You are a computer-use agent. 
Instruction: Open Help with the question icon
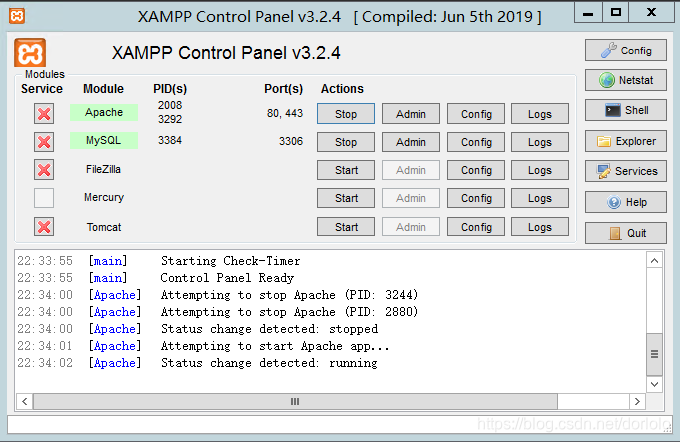[625, 202]
